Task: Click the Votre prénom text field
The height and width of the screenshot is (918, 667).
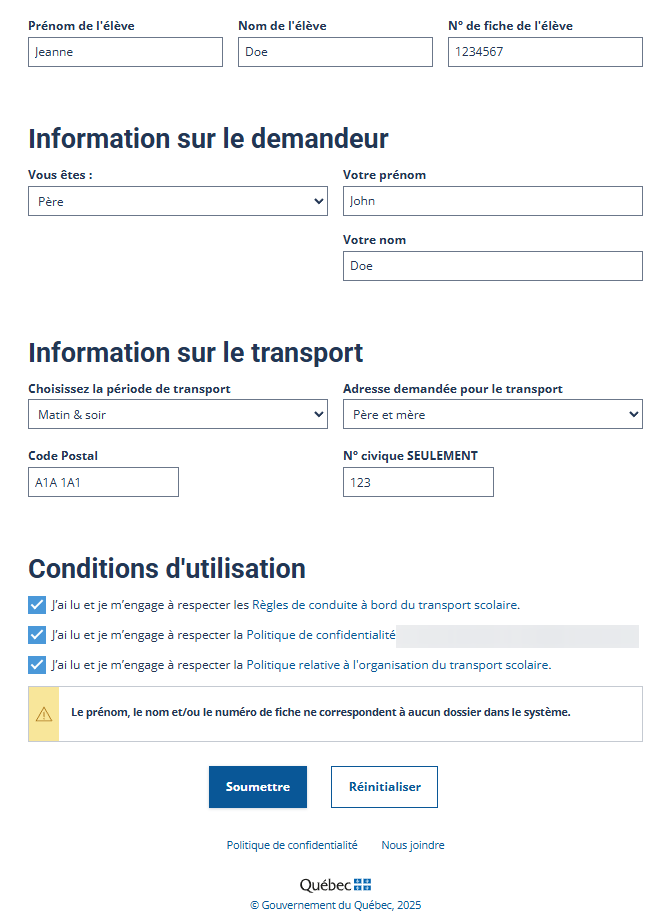Action: [x=493, y=201]
